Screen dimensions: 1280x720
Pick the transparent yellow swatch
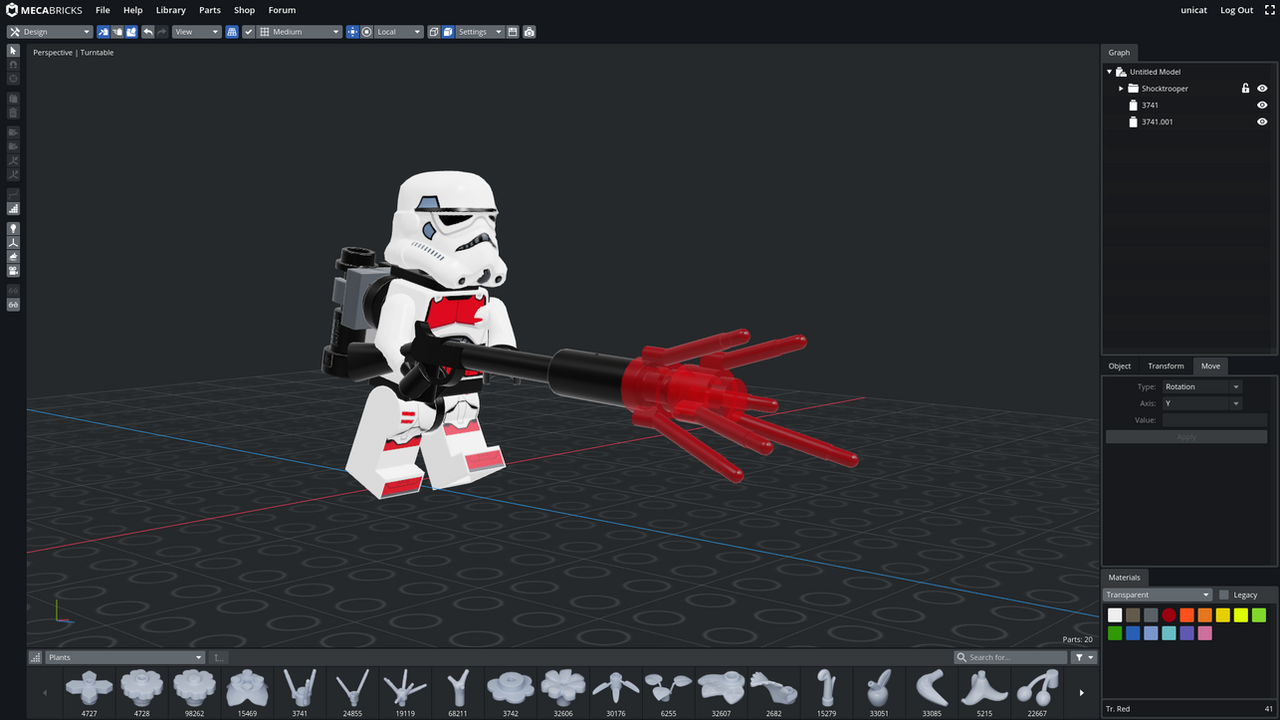[1223, 615]
